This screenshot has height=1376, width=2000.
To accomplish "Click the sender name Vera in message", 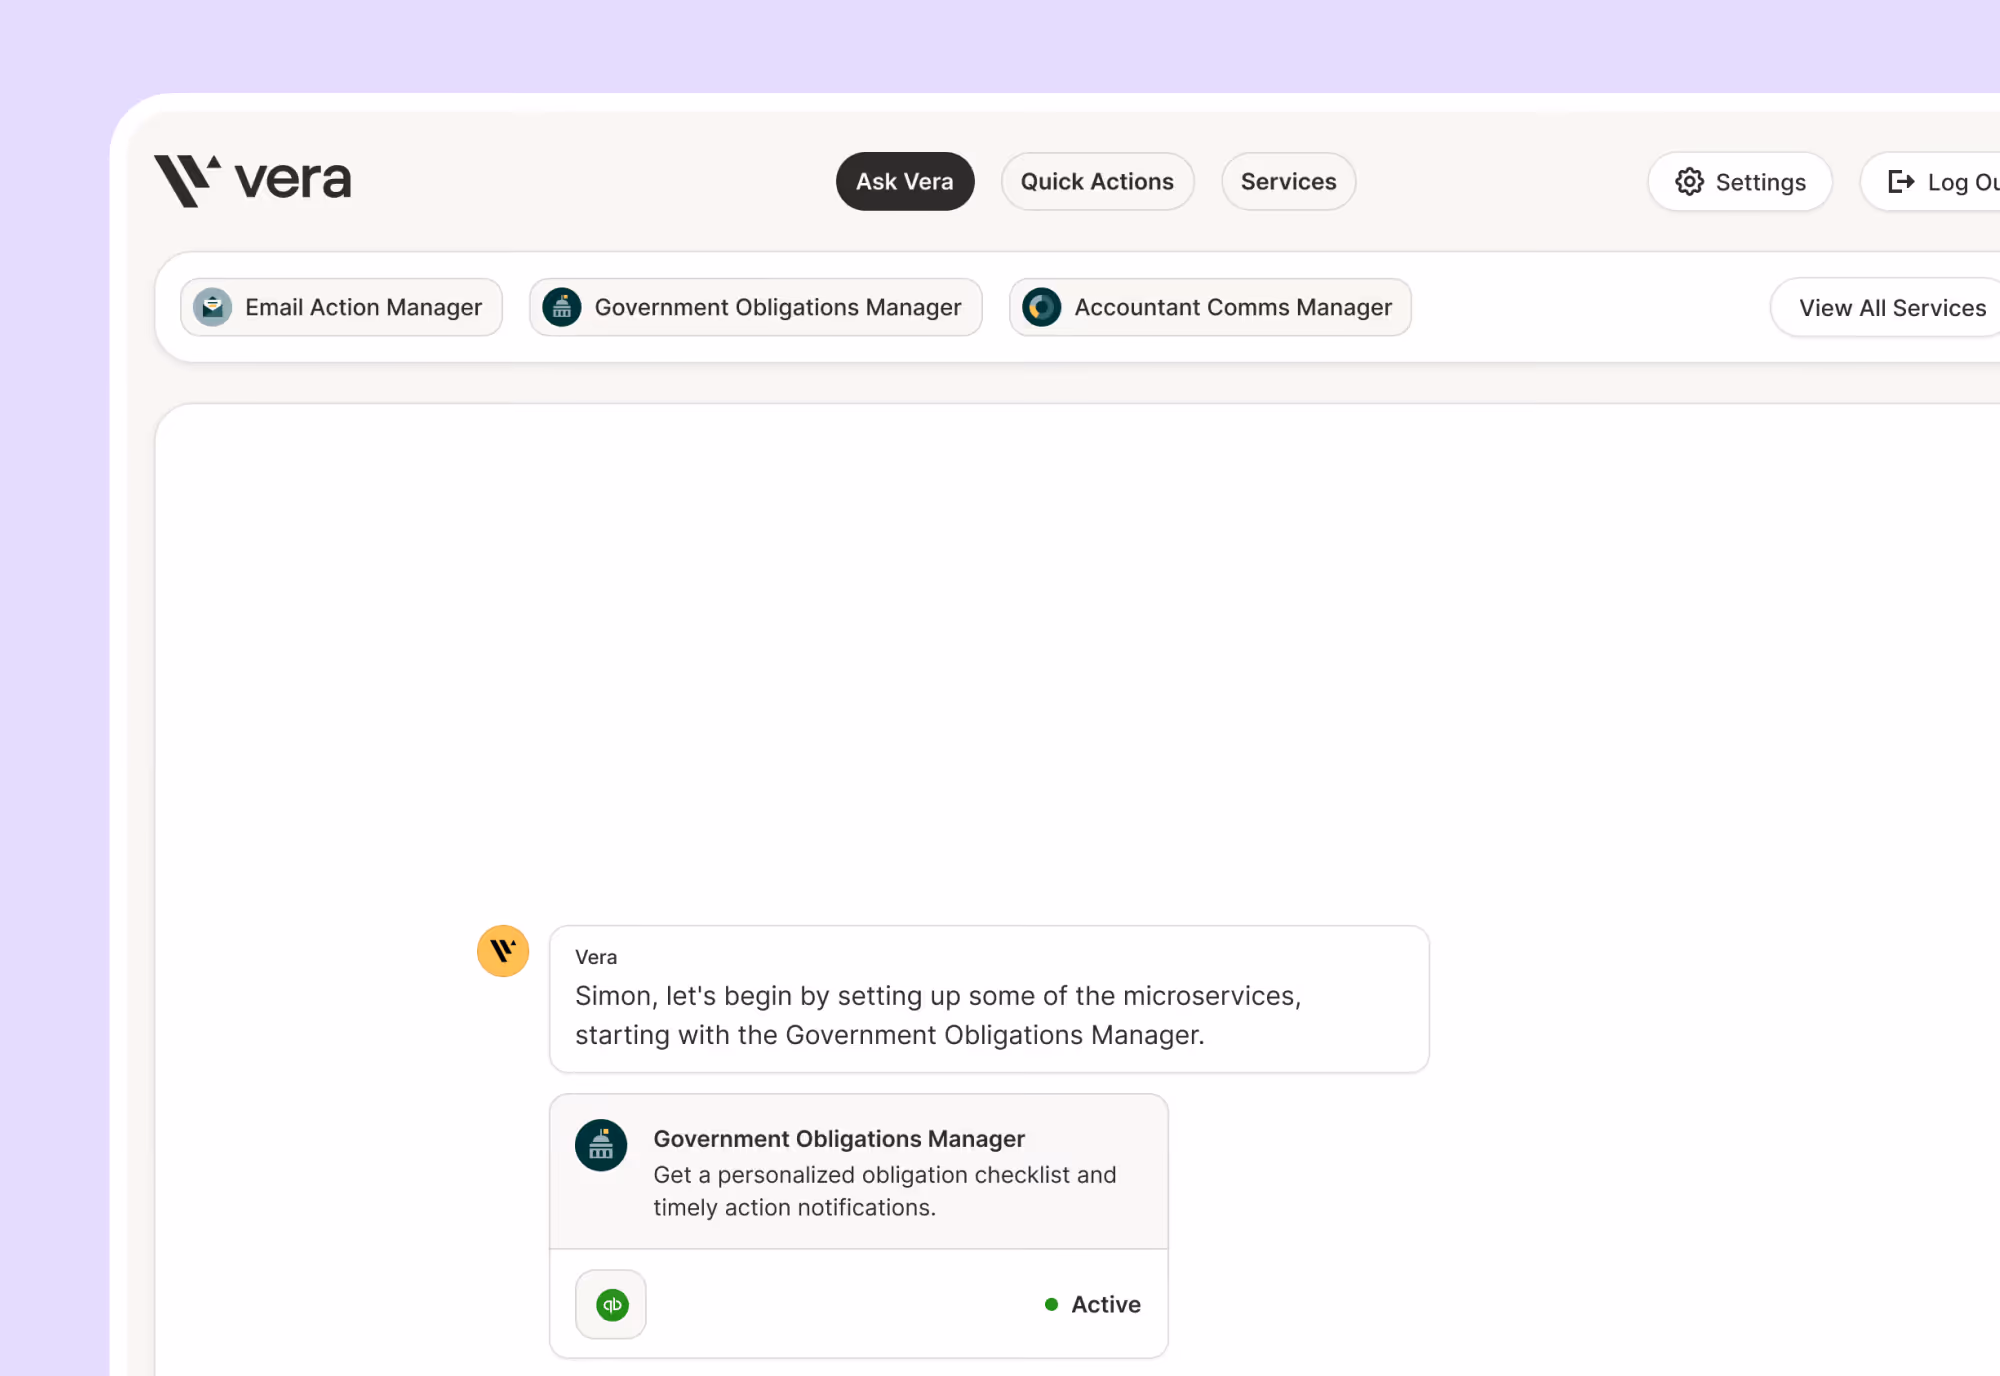I will pos(596,957).
